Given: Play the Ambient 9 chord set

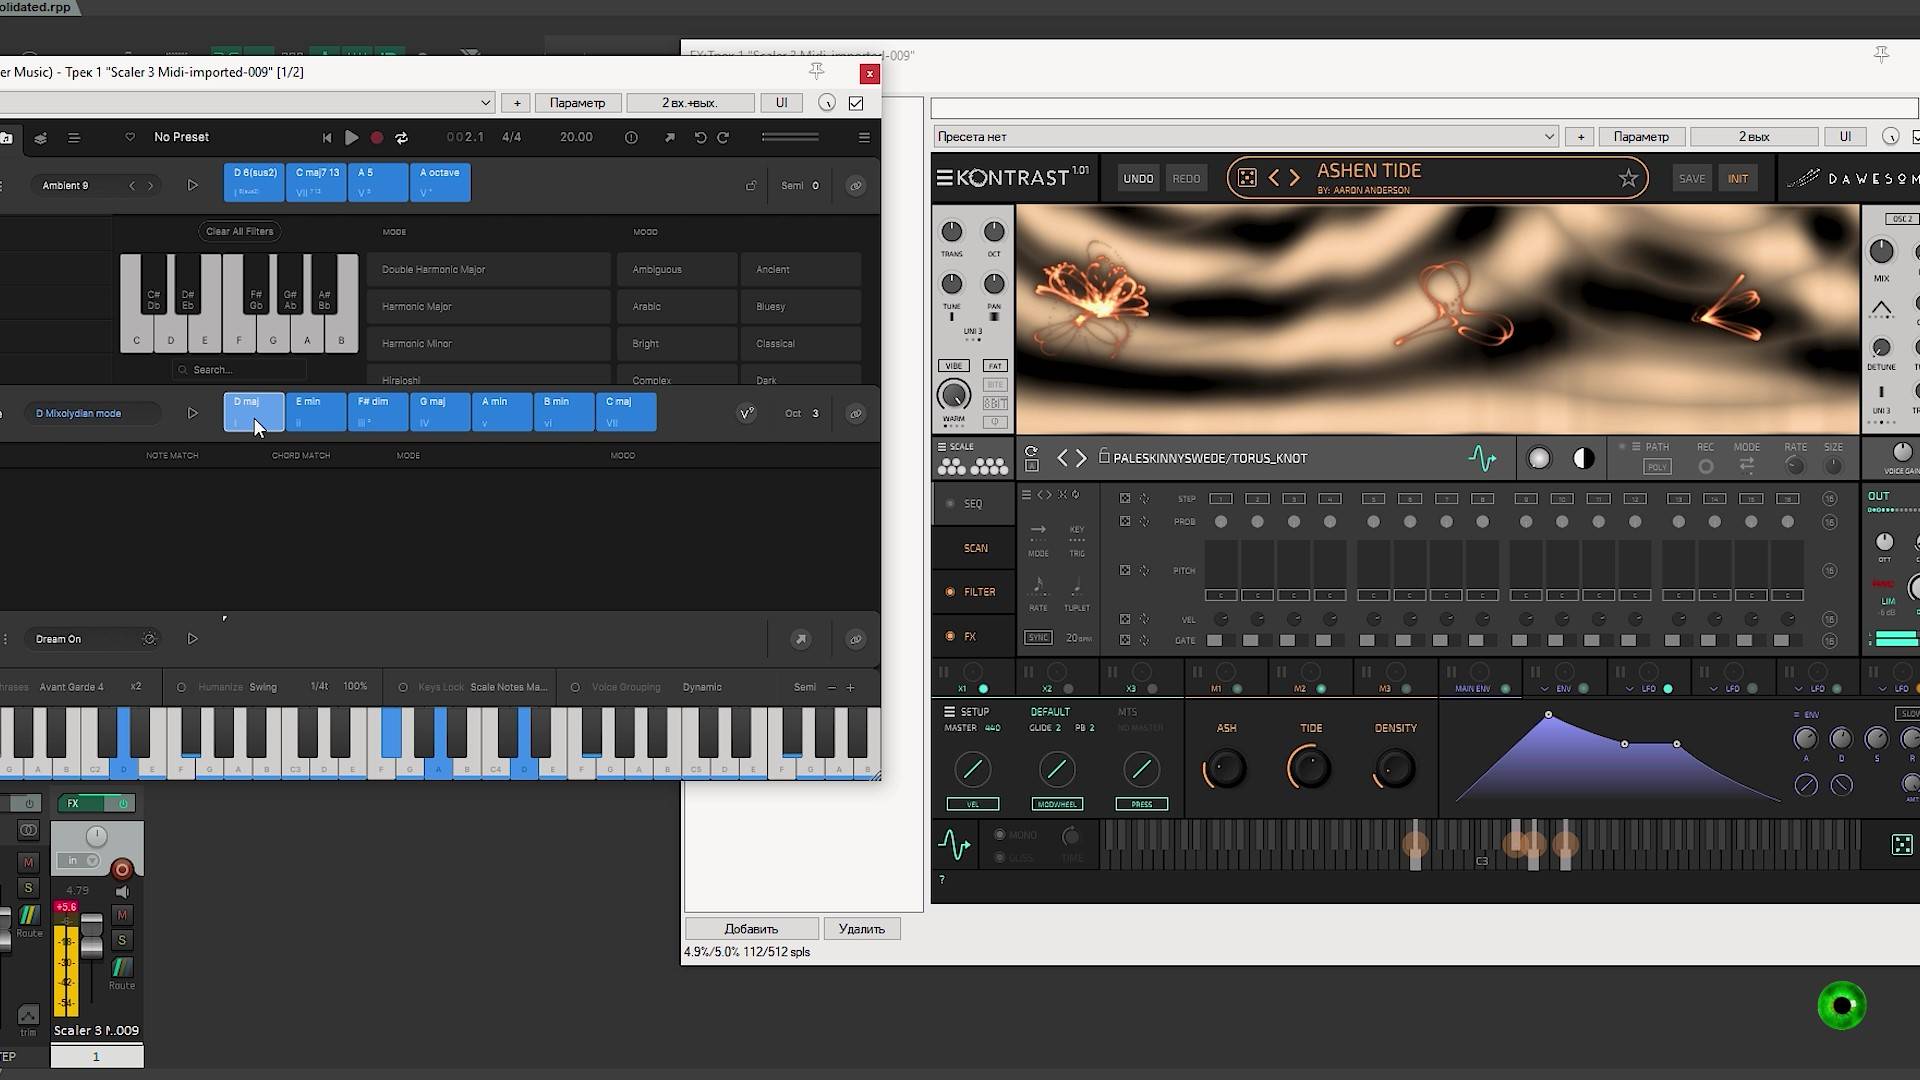Looking at the screenshot, I should (192, 185).
